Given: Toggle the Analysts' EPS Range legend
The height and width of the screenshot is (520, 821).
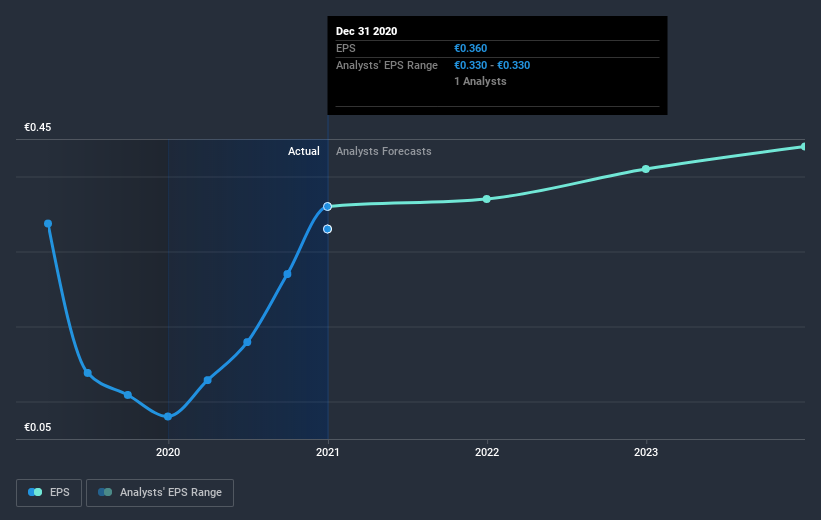Looking at the screenshot, I should tap(160, 493).
